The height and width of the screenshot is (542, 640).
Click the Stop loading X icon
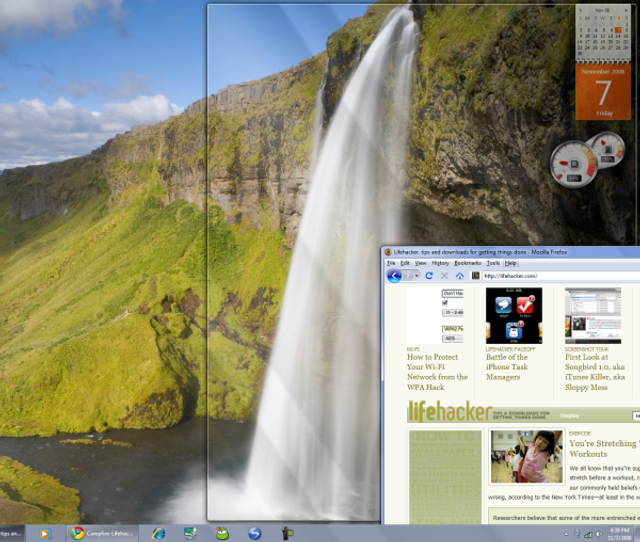pyautogui.click(x=444, y=276)
